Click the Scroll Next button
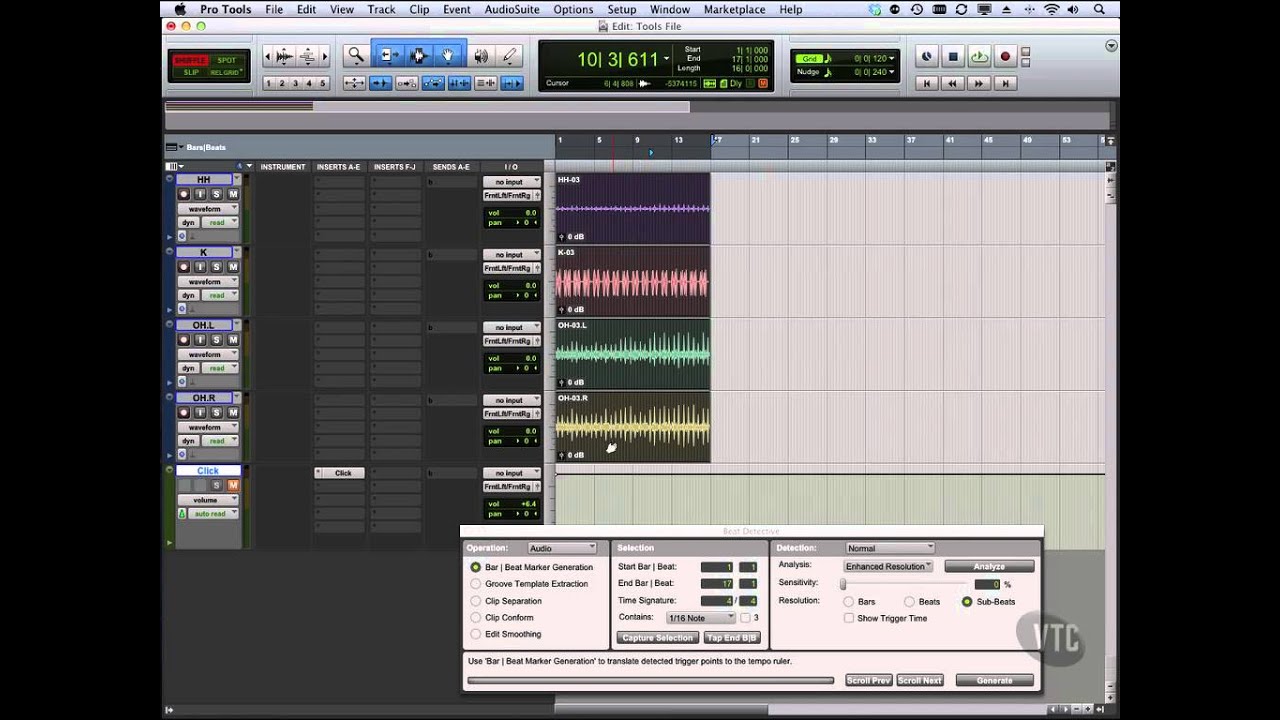 (919, 680)
